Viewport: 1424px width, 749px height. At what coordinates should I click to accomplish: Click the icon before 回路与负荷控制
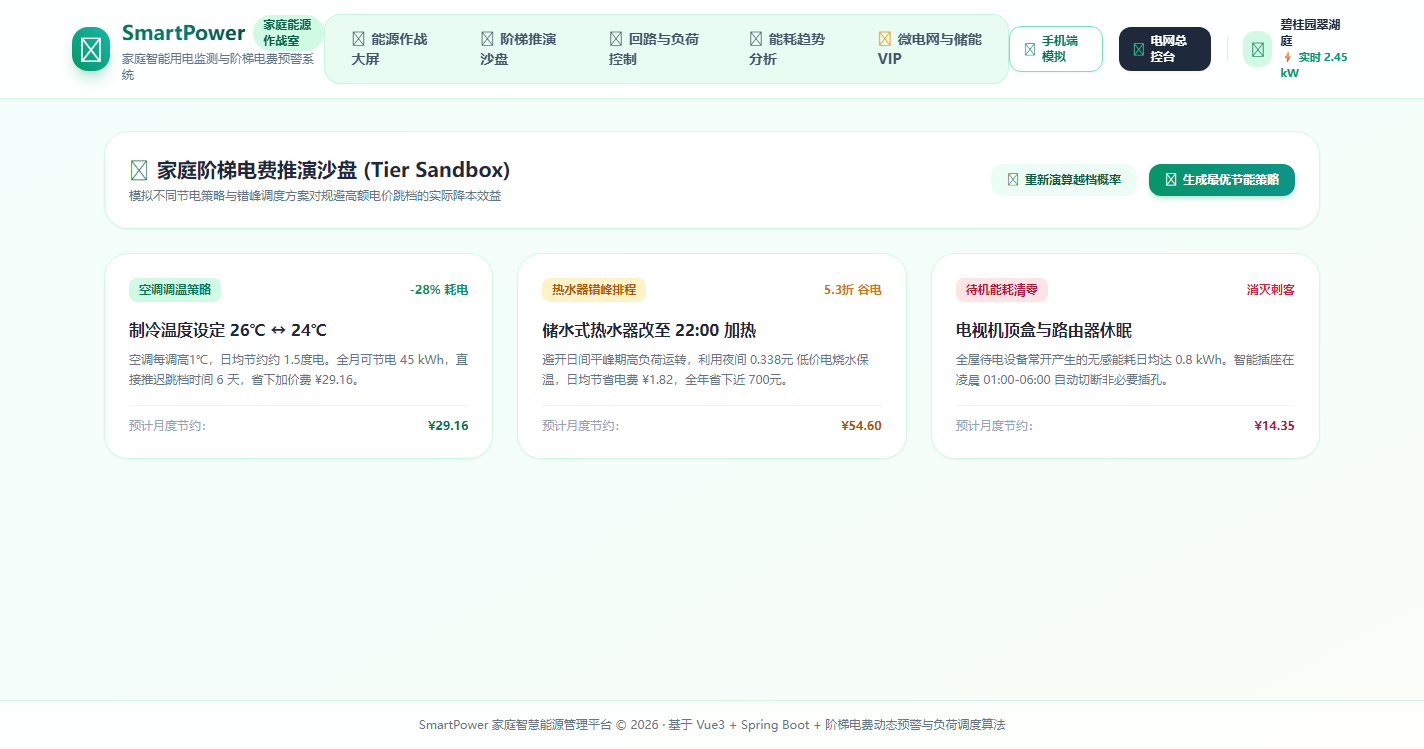point(616,39)
